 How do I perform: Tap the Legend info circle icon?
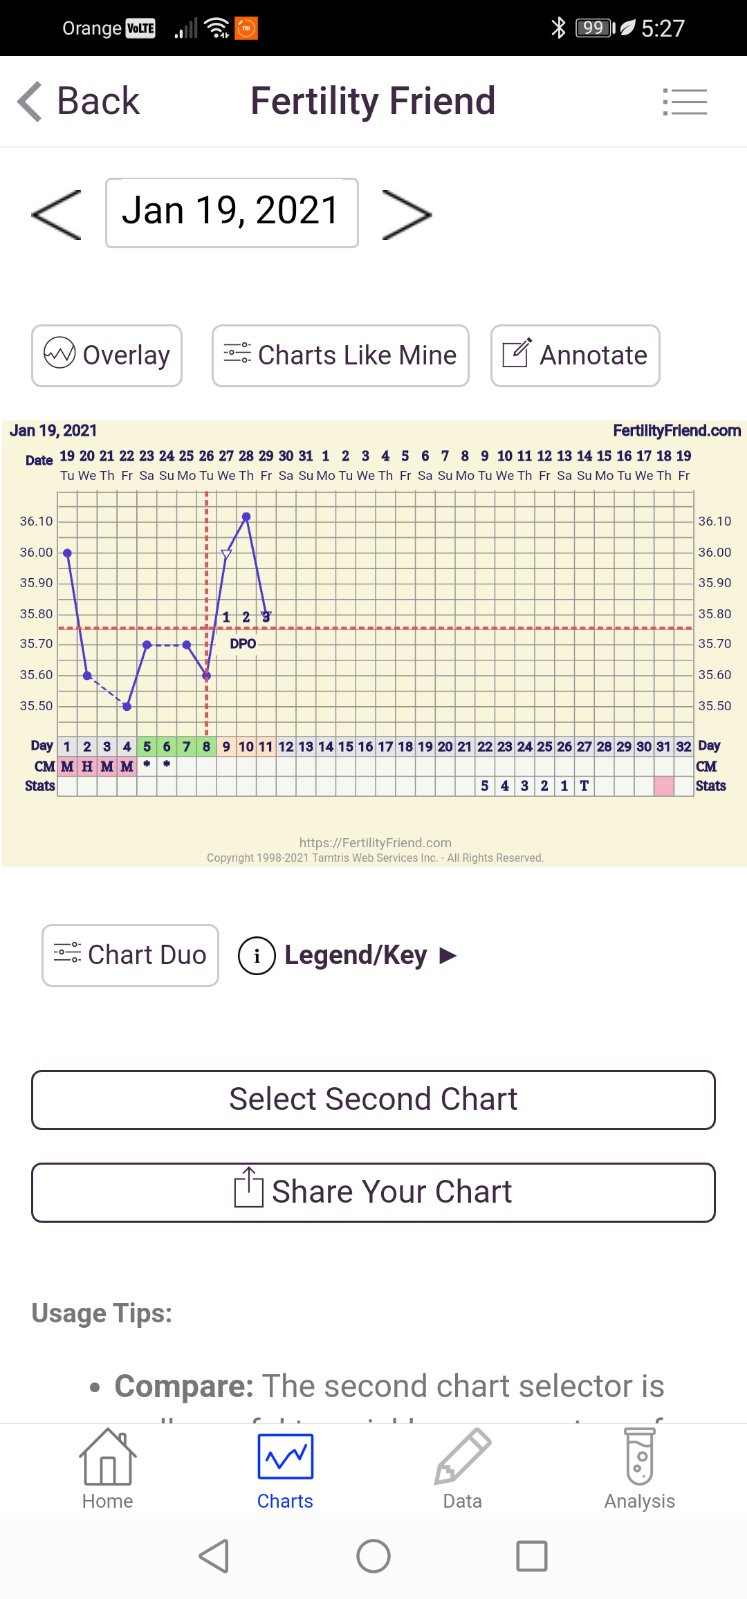(x=257, y=956)
